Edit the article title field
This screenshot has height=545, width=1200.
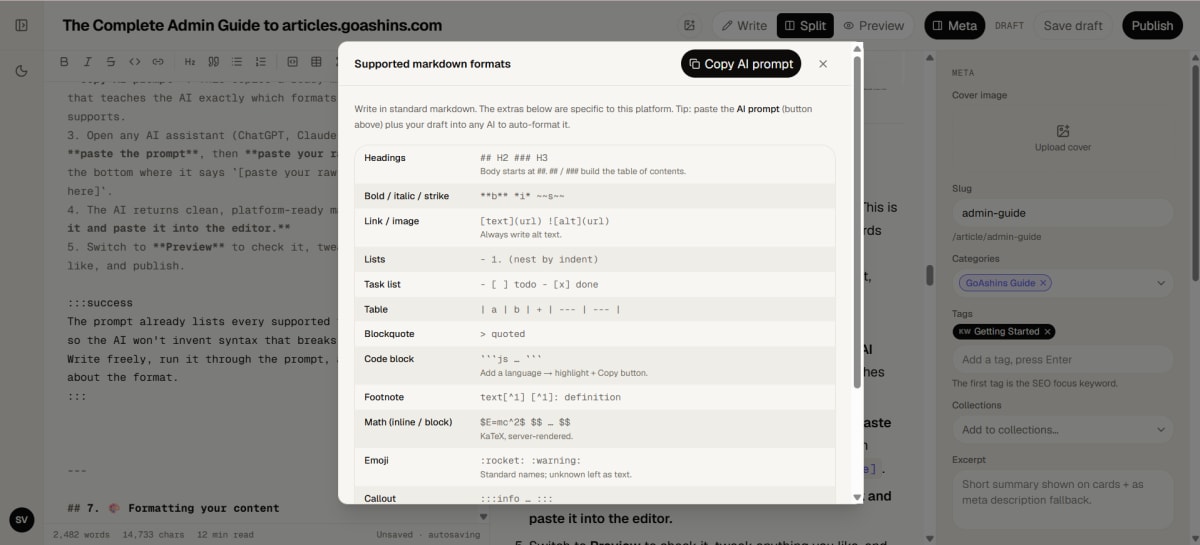[x=252, y=25]
